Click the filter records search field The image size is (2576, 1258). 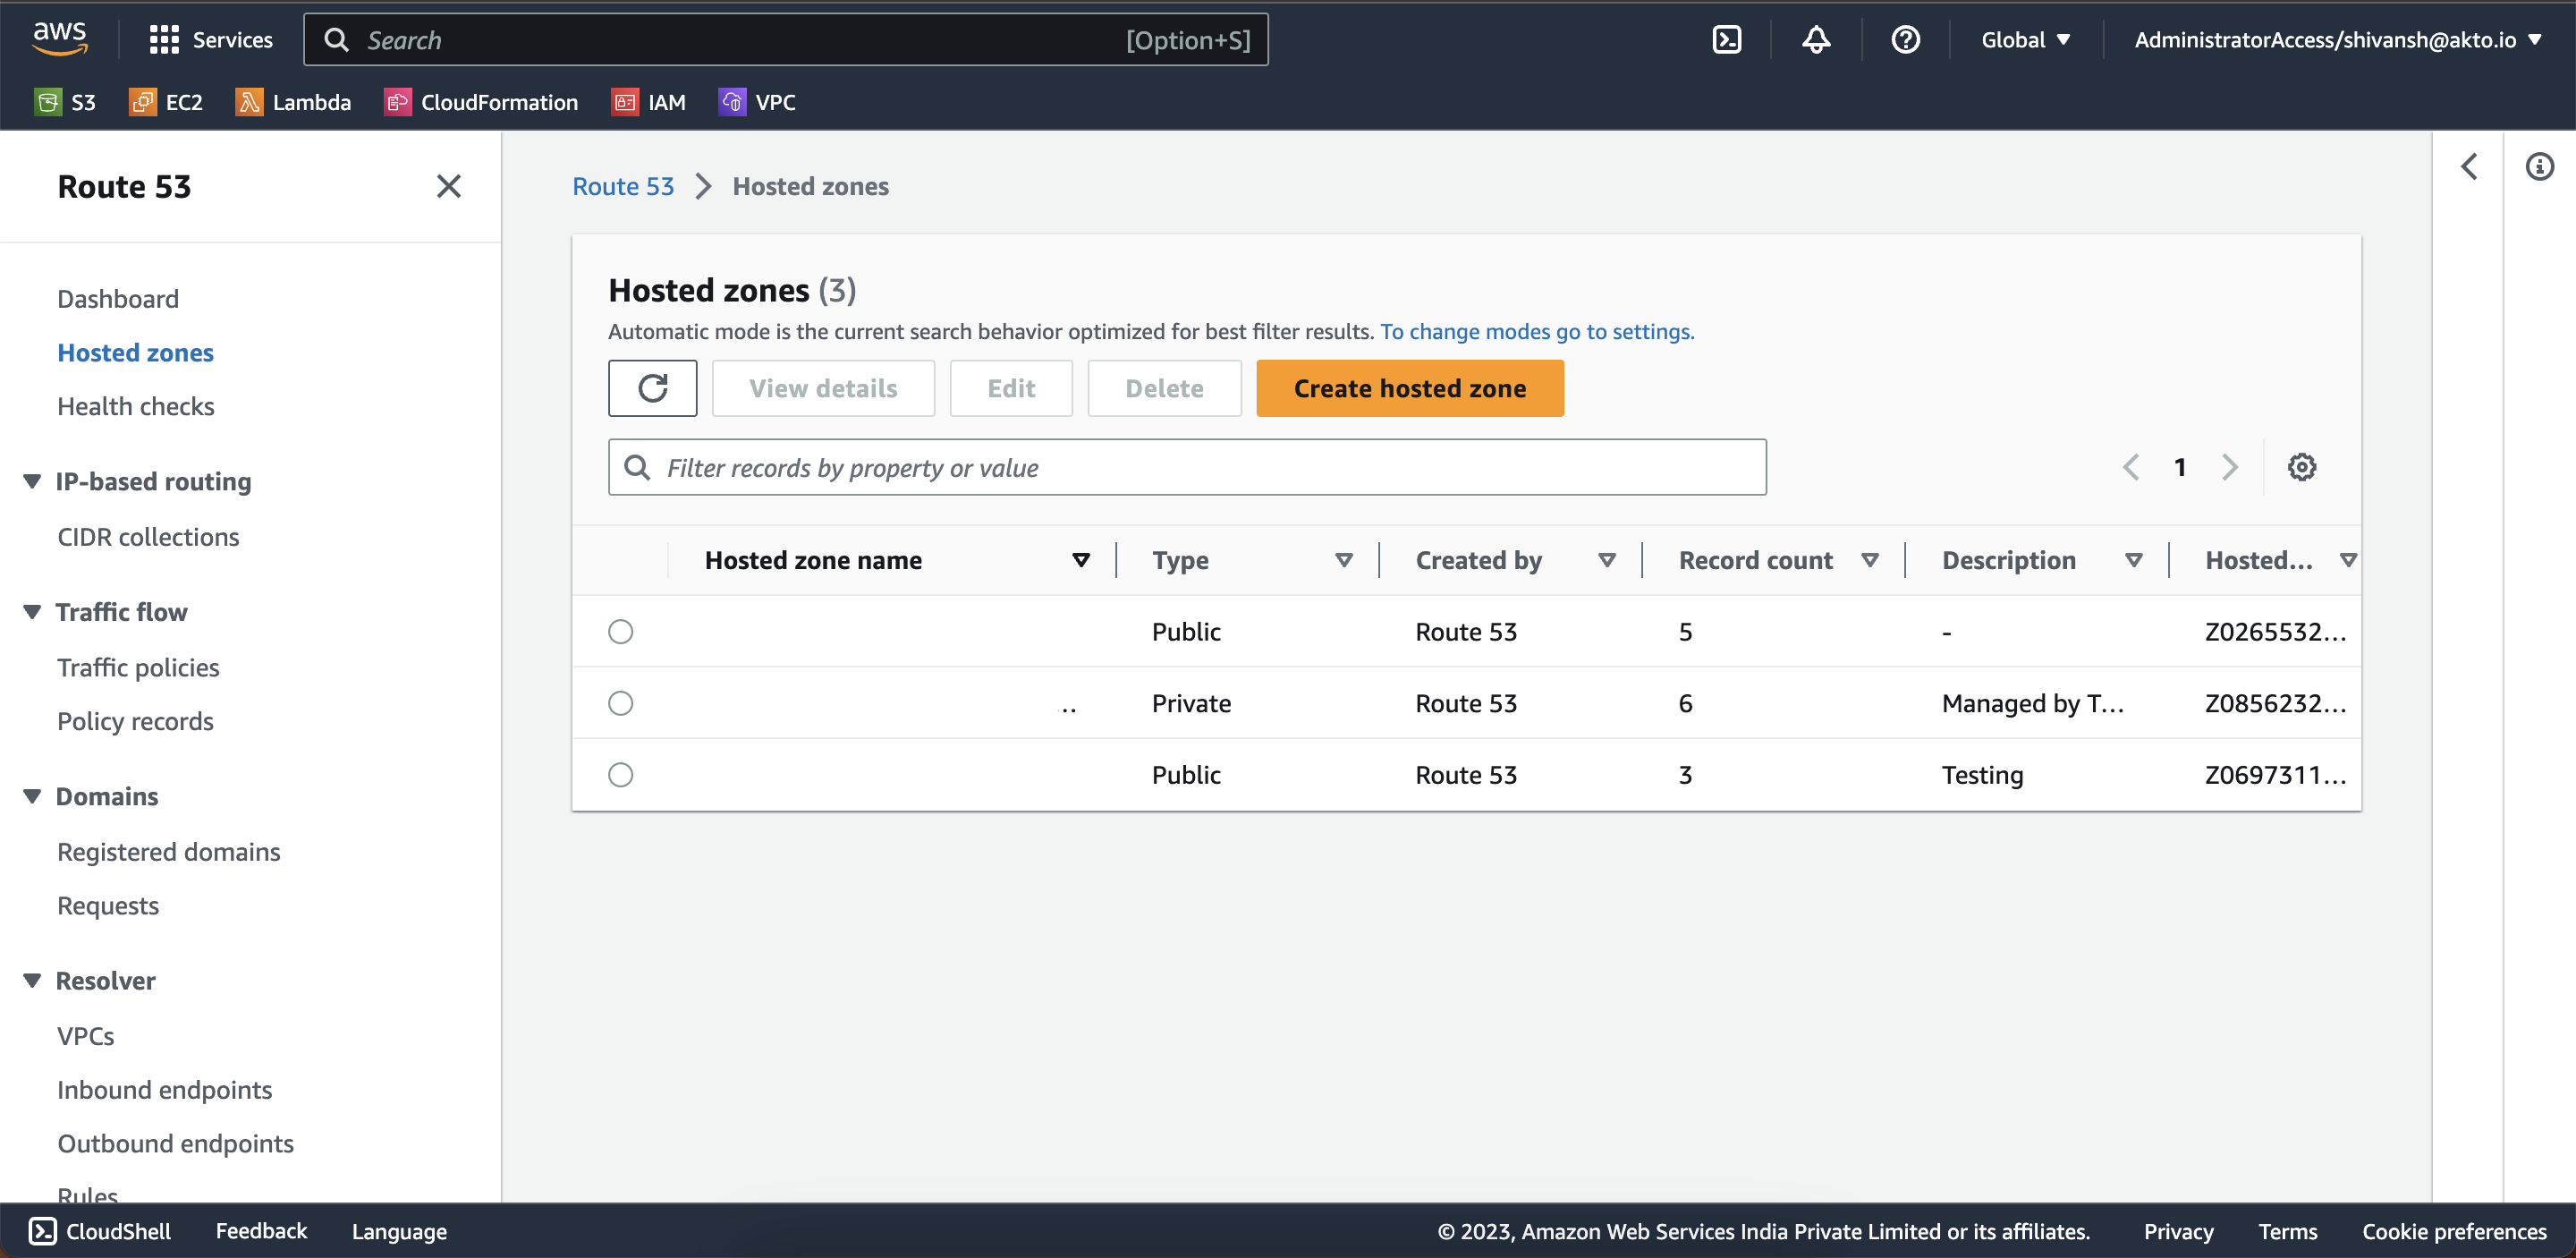coord(1186,467)
